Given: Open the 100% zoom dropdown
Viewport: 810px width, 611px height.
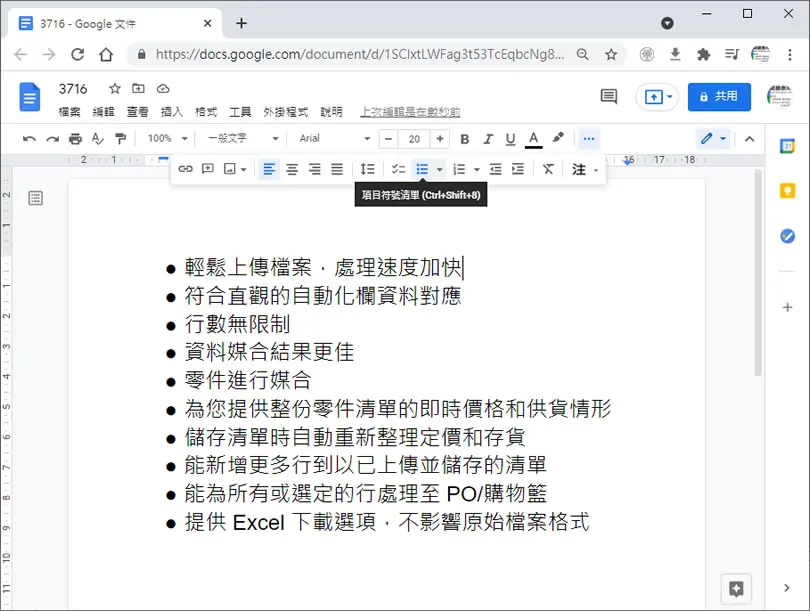Looking at the screenshot, I should pyautogui.click(x=167, y=138).
